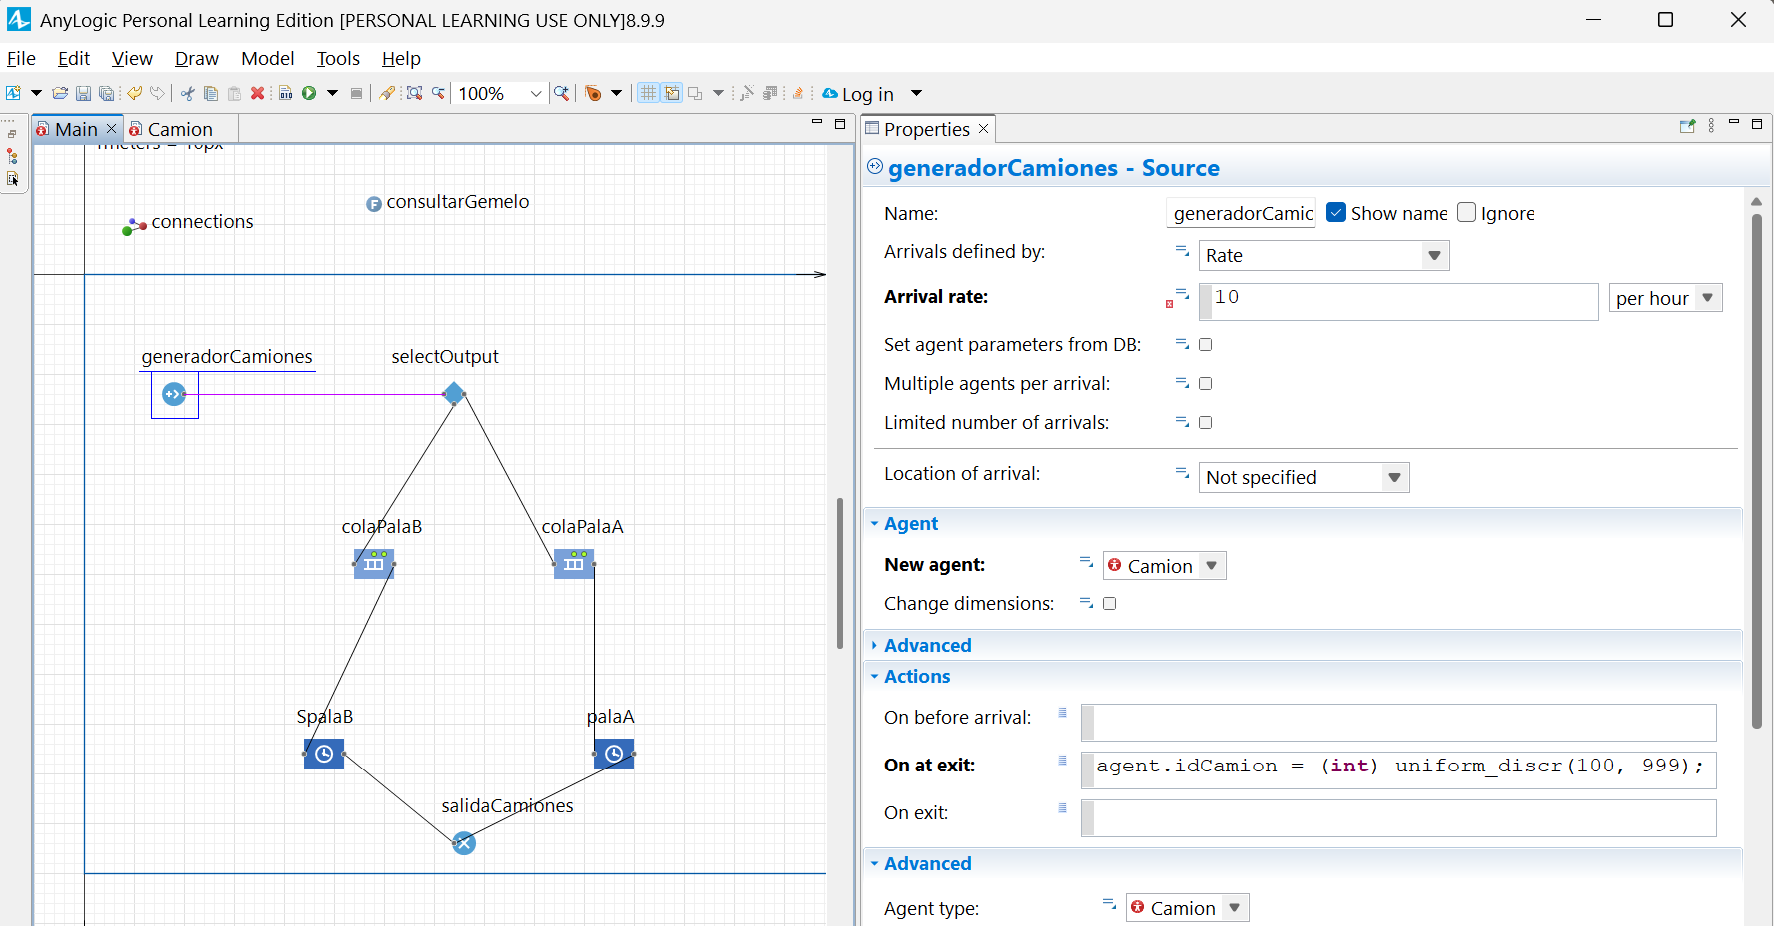Open the Model menu
Image resolution: width=1774 pixels, height=926 pixels.
268,58
